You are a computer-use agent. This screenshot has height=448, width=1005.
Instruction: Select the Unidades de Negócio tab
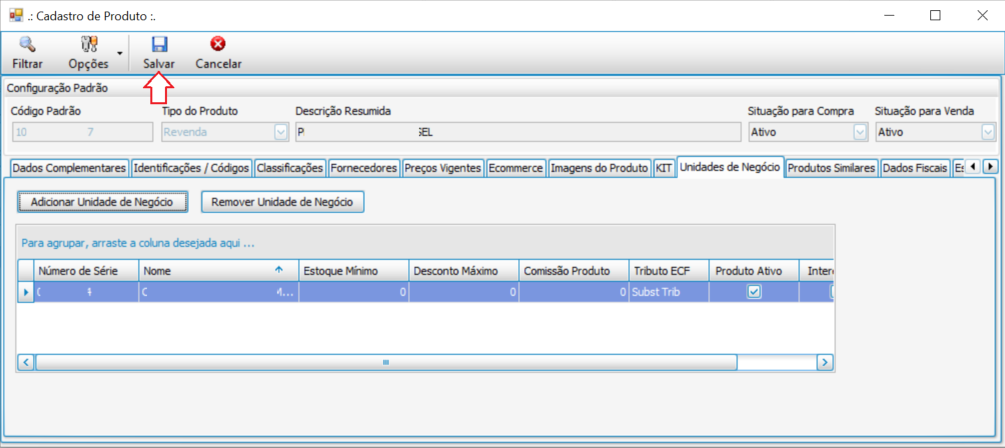pyautogui.click(x=730, y=167)
